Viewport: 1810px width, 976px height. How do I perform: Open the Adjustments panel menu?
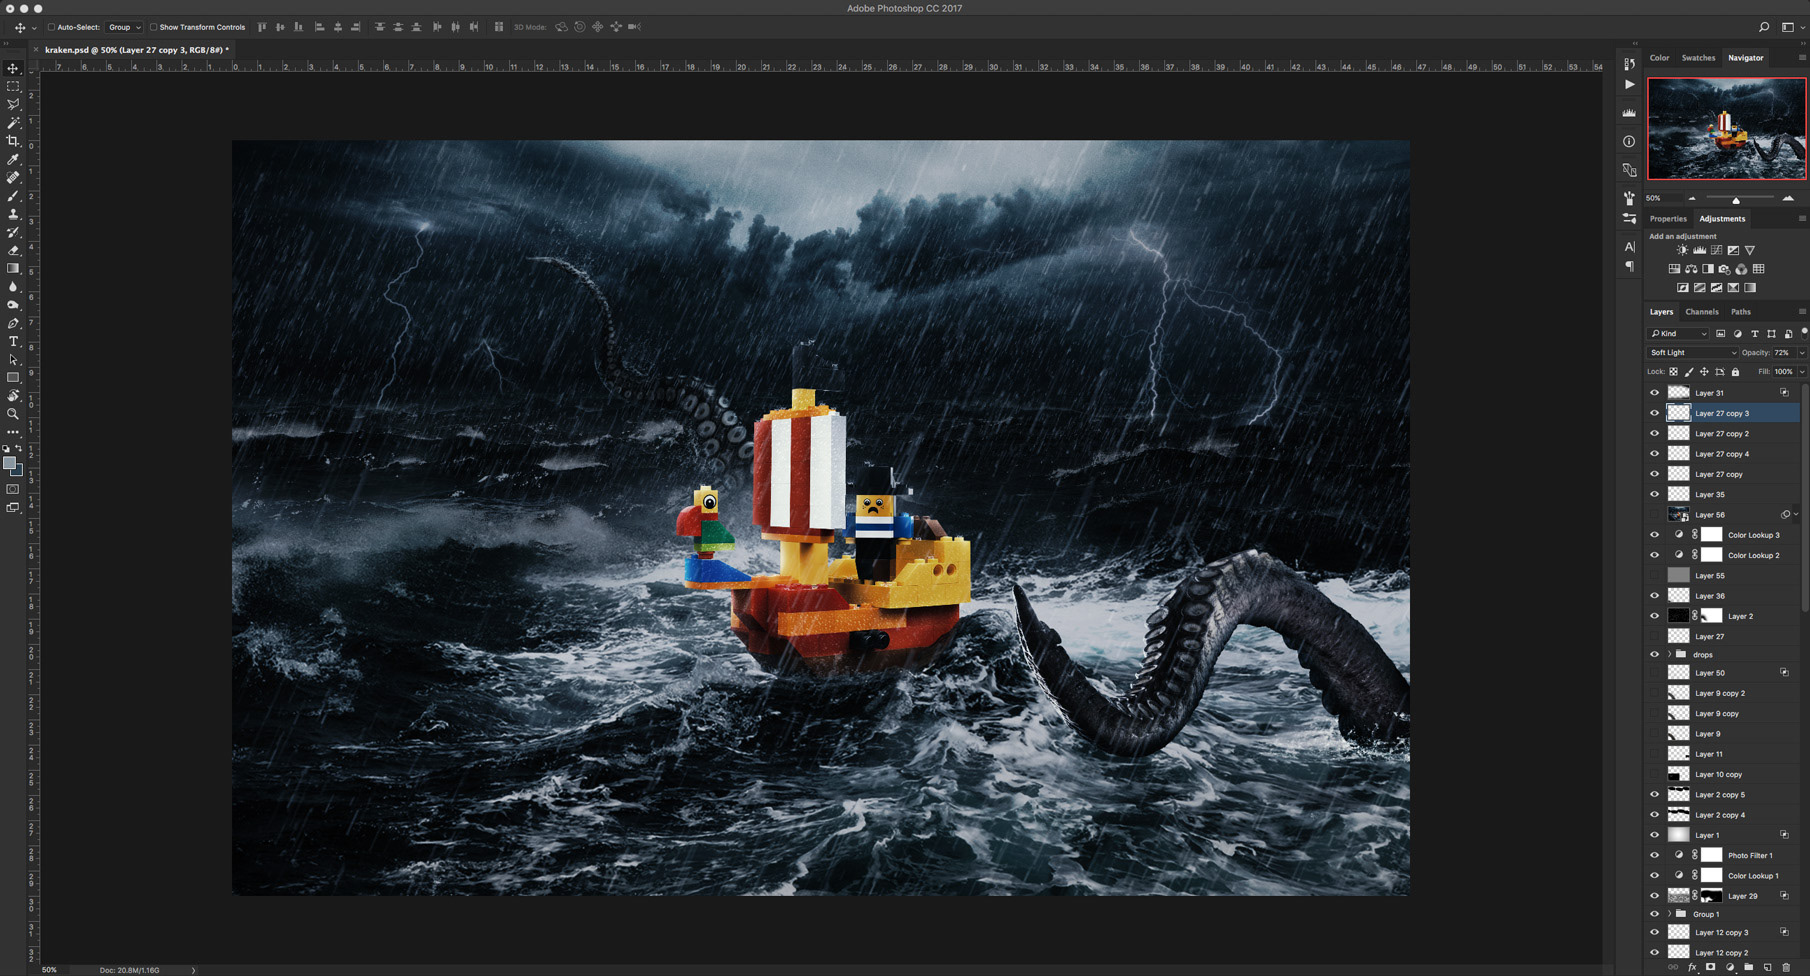(1802, 219)
